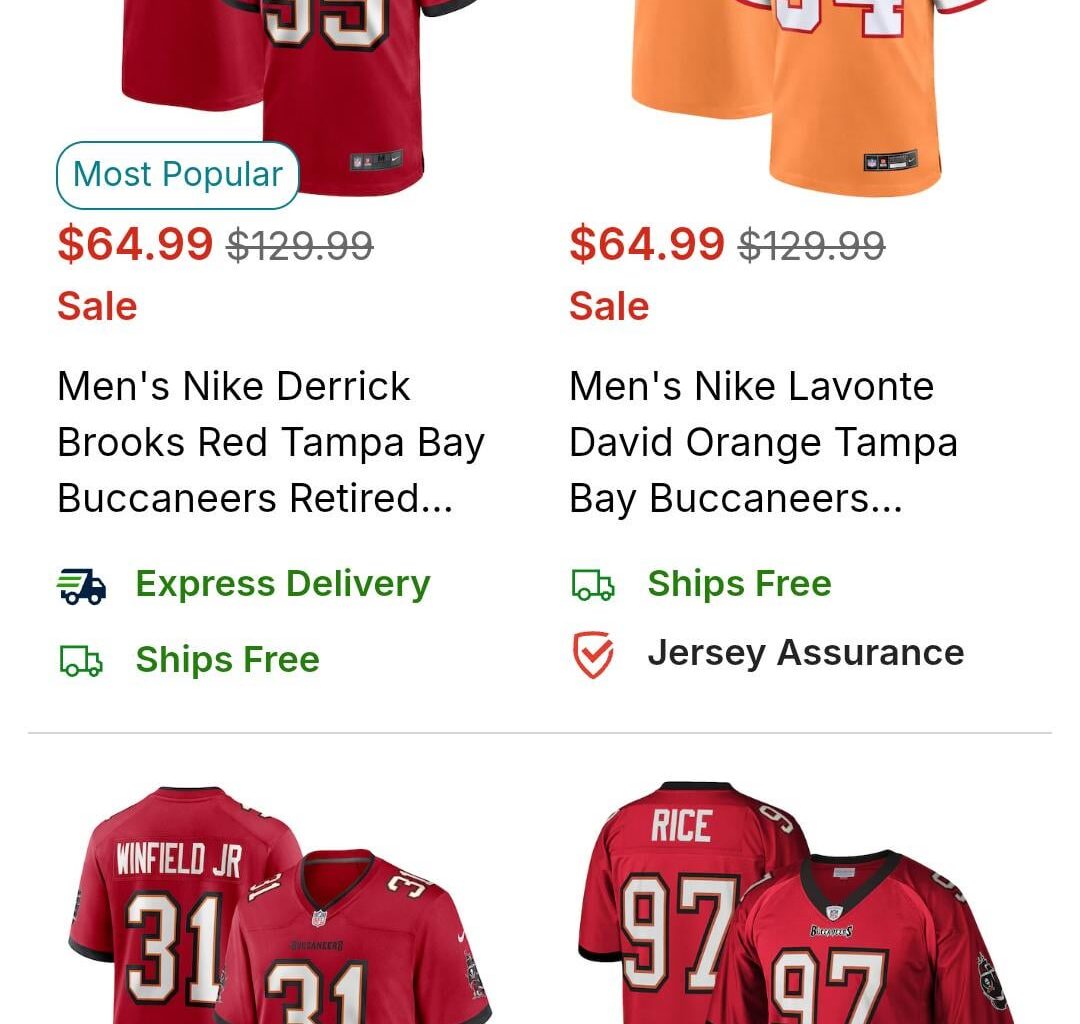Click the Ships Free truck icon under Lavonte David jersey

pyautogui.click(x=593, y=585)
